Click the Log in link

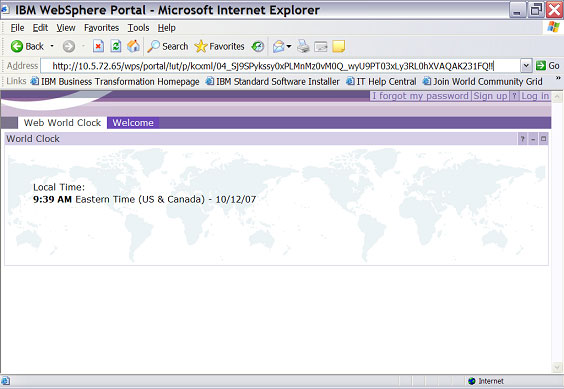pyautogui.click(x=535, y=96)
